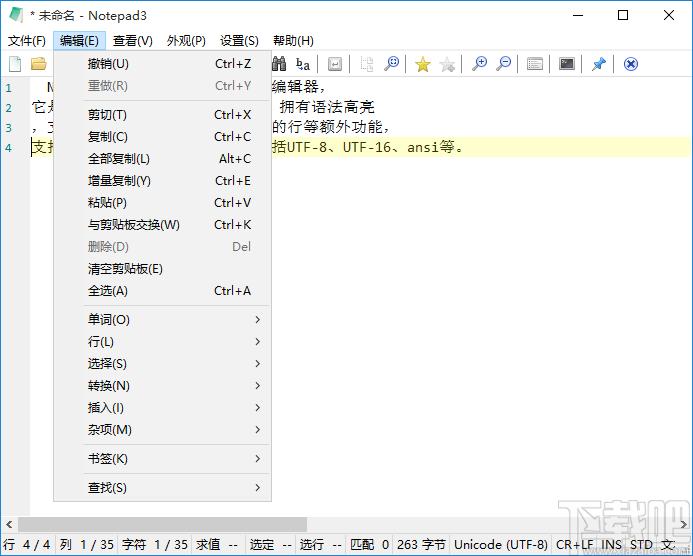Click line number 1 in the margin

coord(8,88)
